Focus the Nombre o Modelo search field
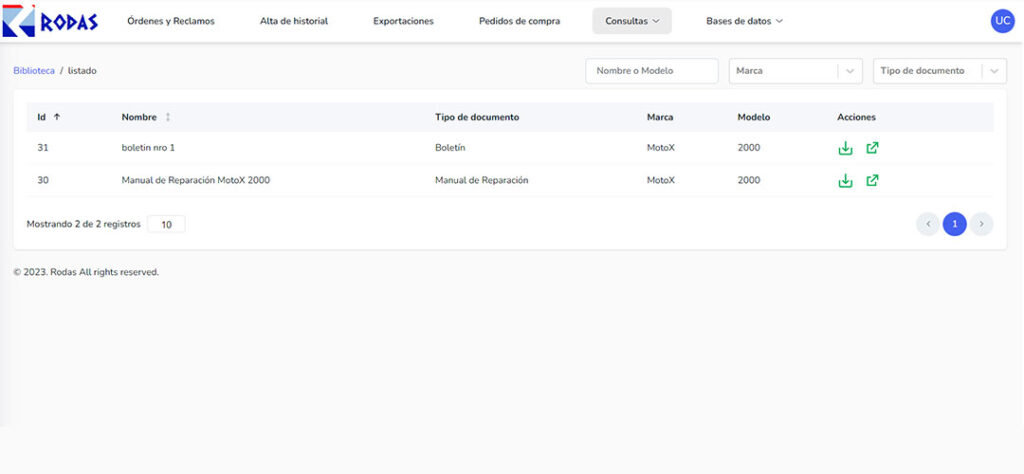1024x474 pixels. (x=652, y=71)
